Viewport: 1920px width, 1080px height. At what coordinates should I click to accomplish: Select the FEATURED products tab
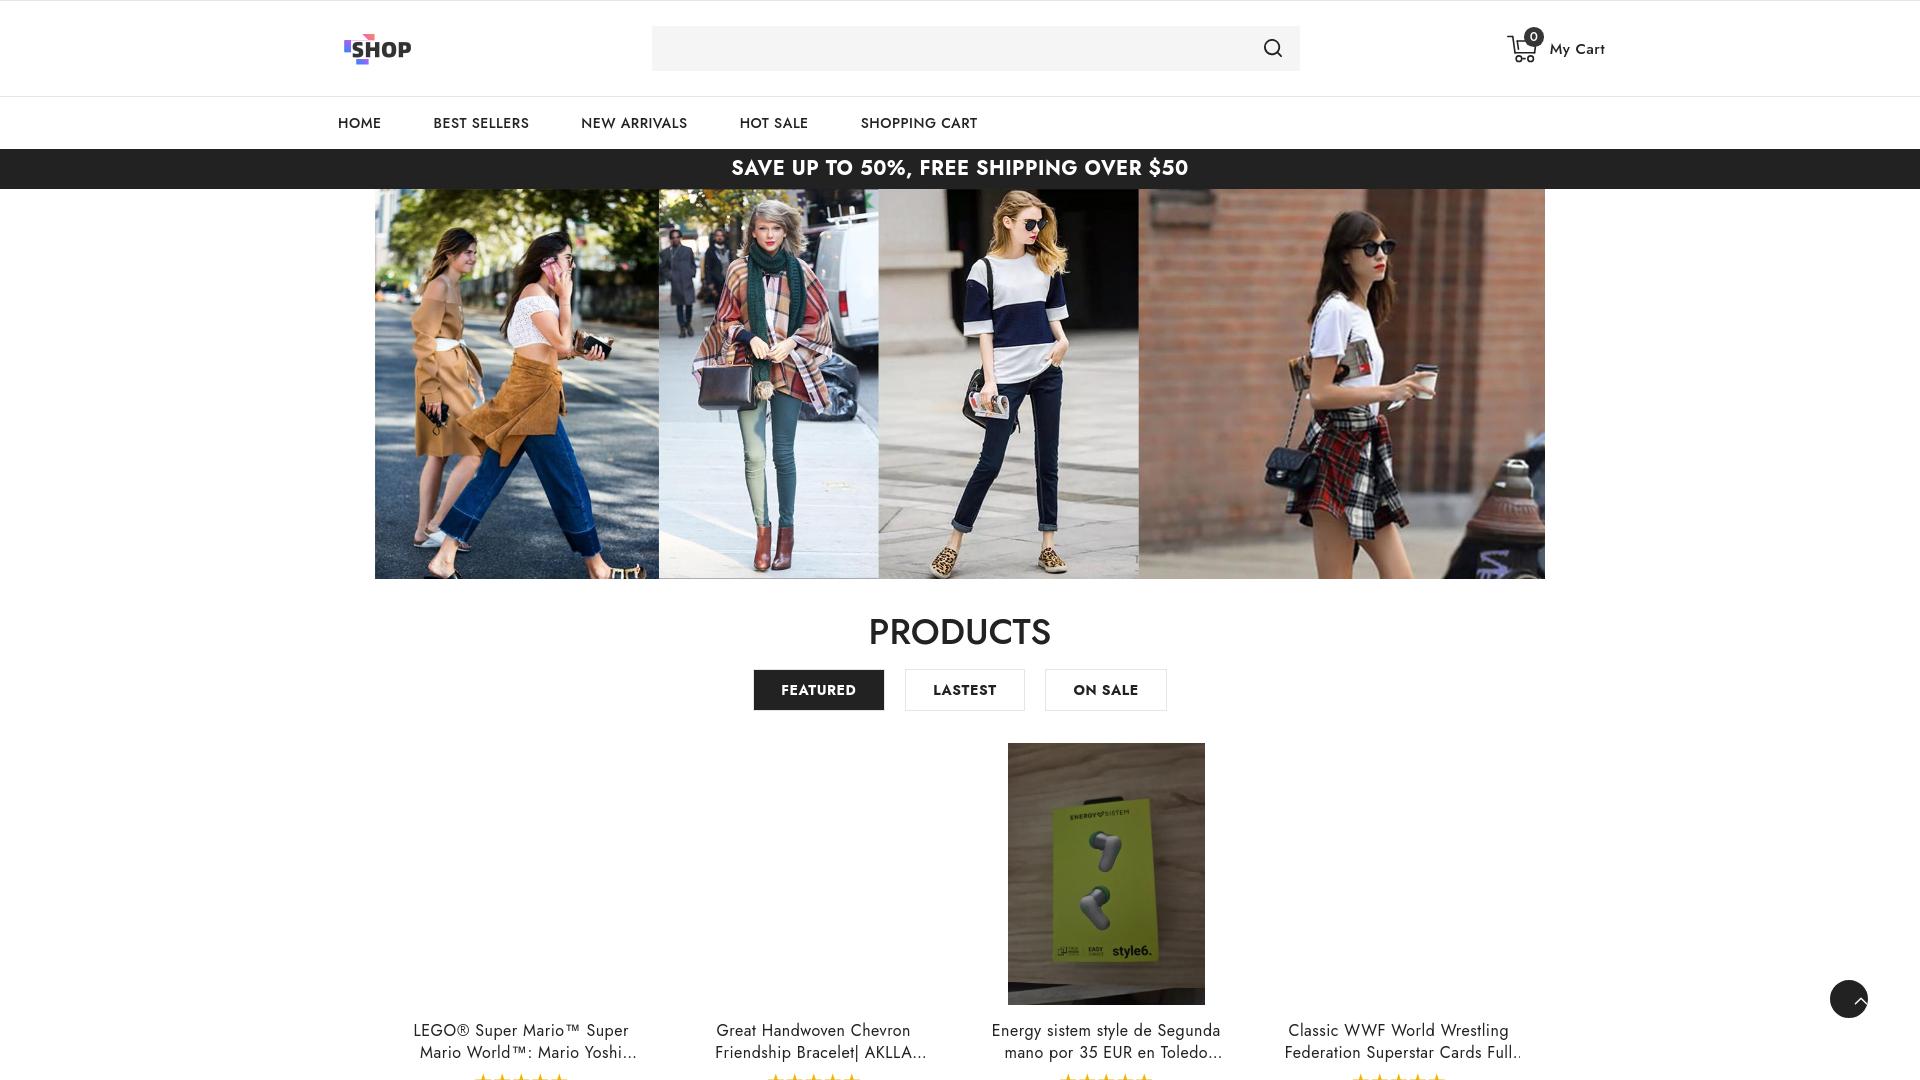(x=818, y=690)
